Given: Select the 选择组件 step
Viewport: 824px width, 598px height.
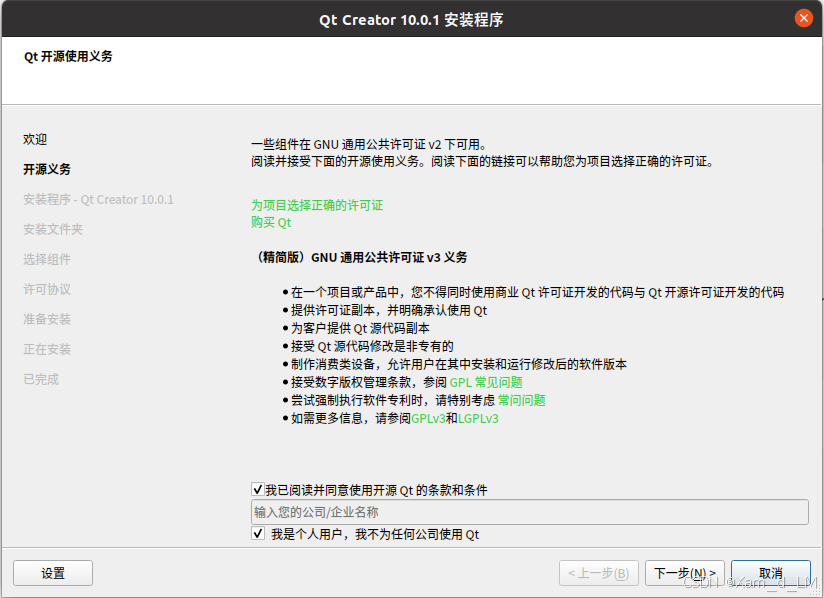Looking at the screenshot, I should (47, 259).
